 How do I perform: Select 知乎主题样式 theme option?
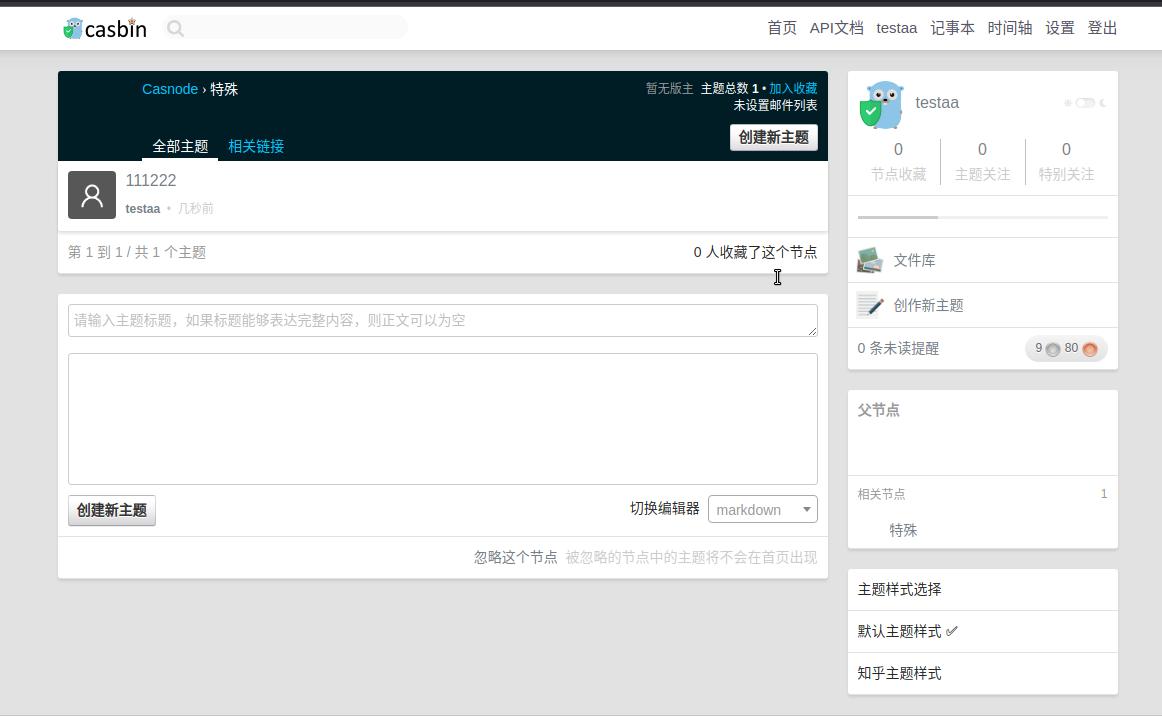(898, 673)
